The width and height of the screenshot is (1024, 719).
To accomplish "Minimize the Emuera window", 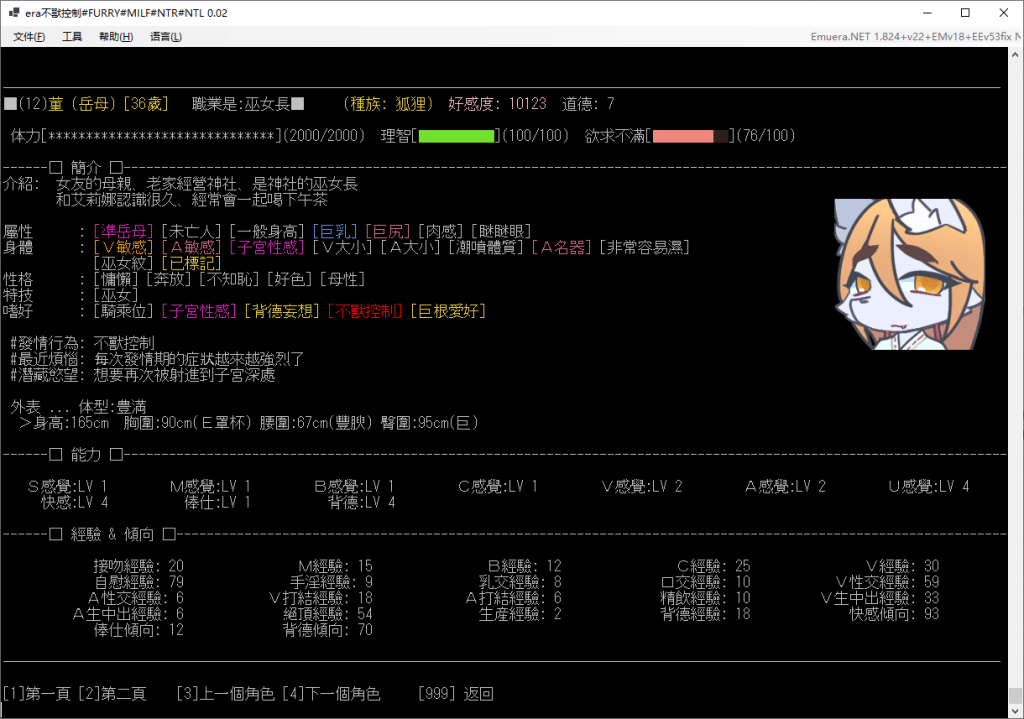I will [x=927, y=13].
